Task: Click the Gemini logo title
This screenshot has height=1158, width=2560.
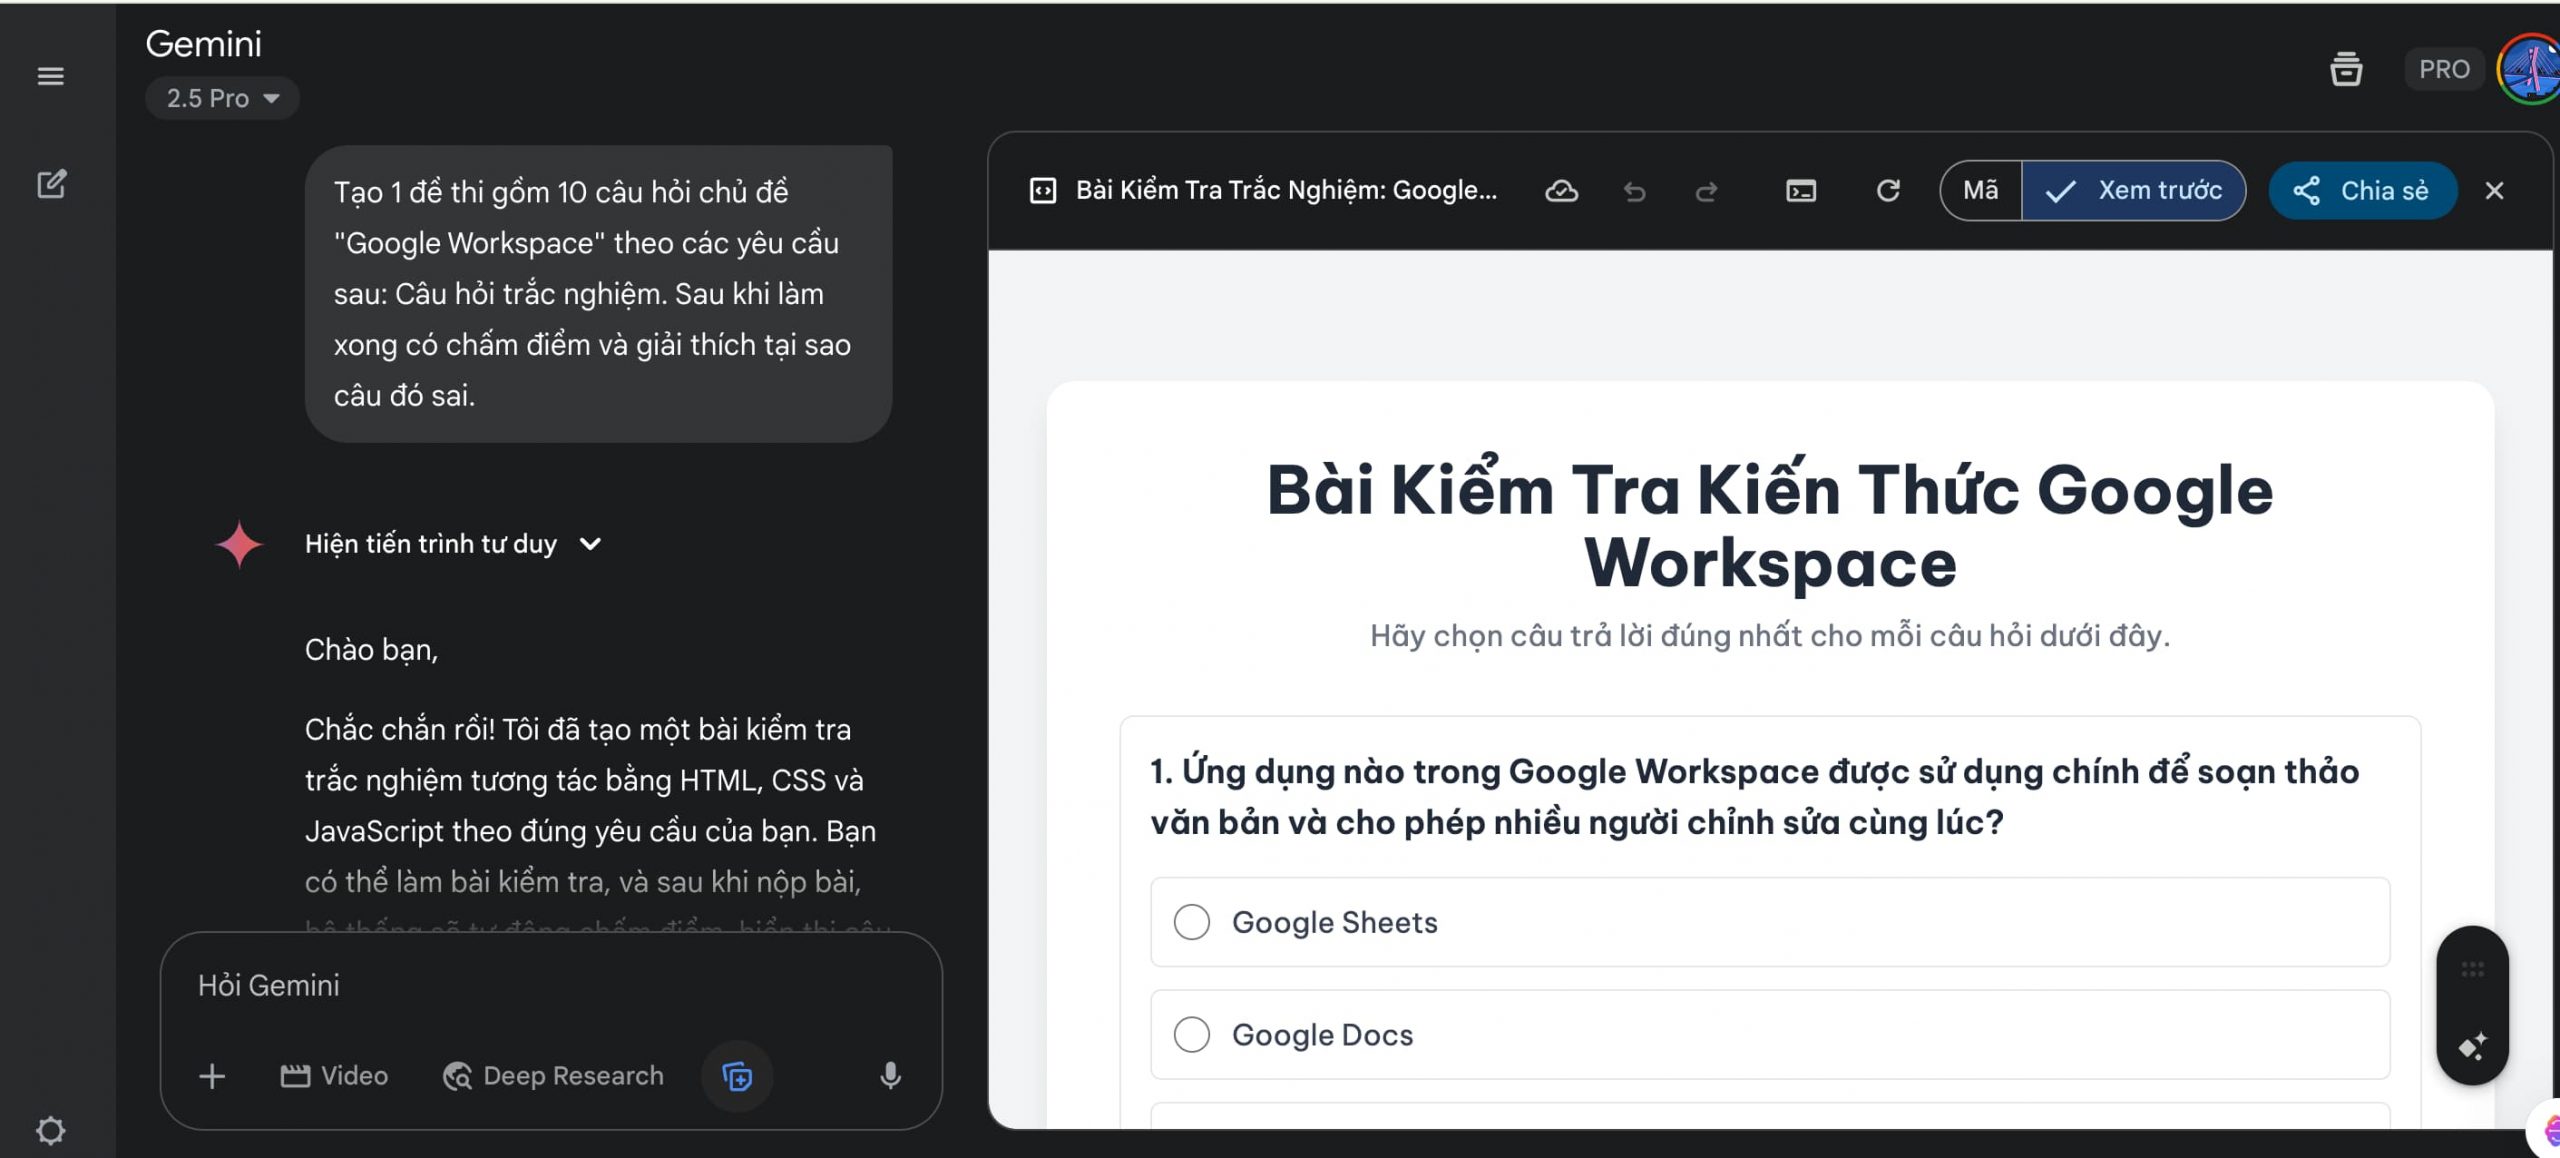Action: click(204, 44)
